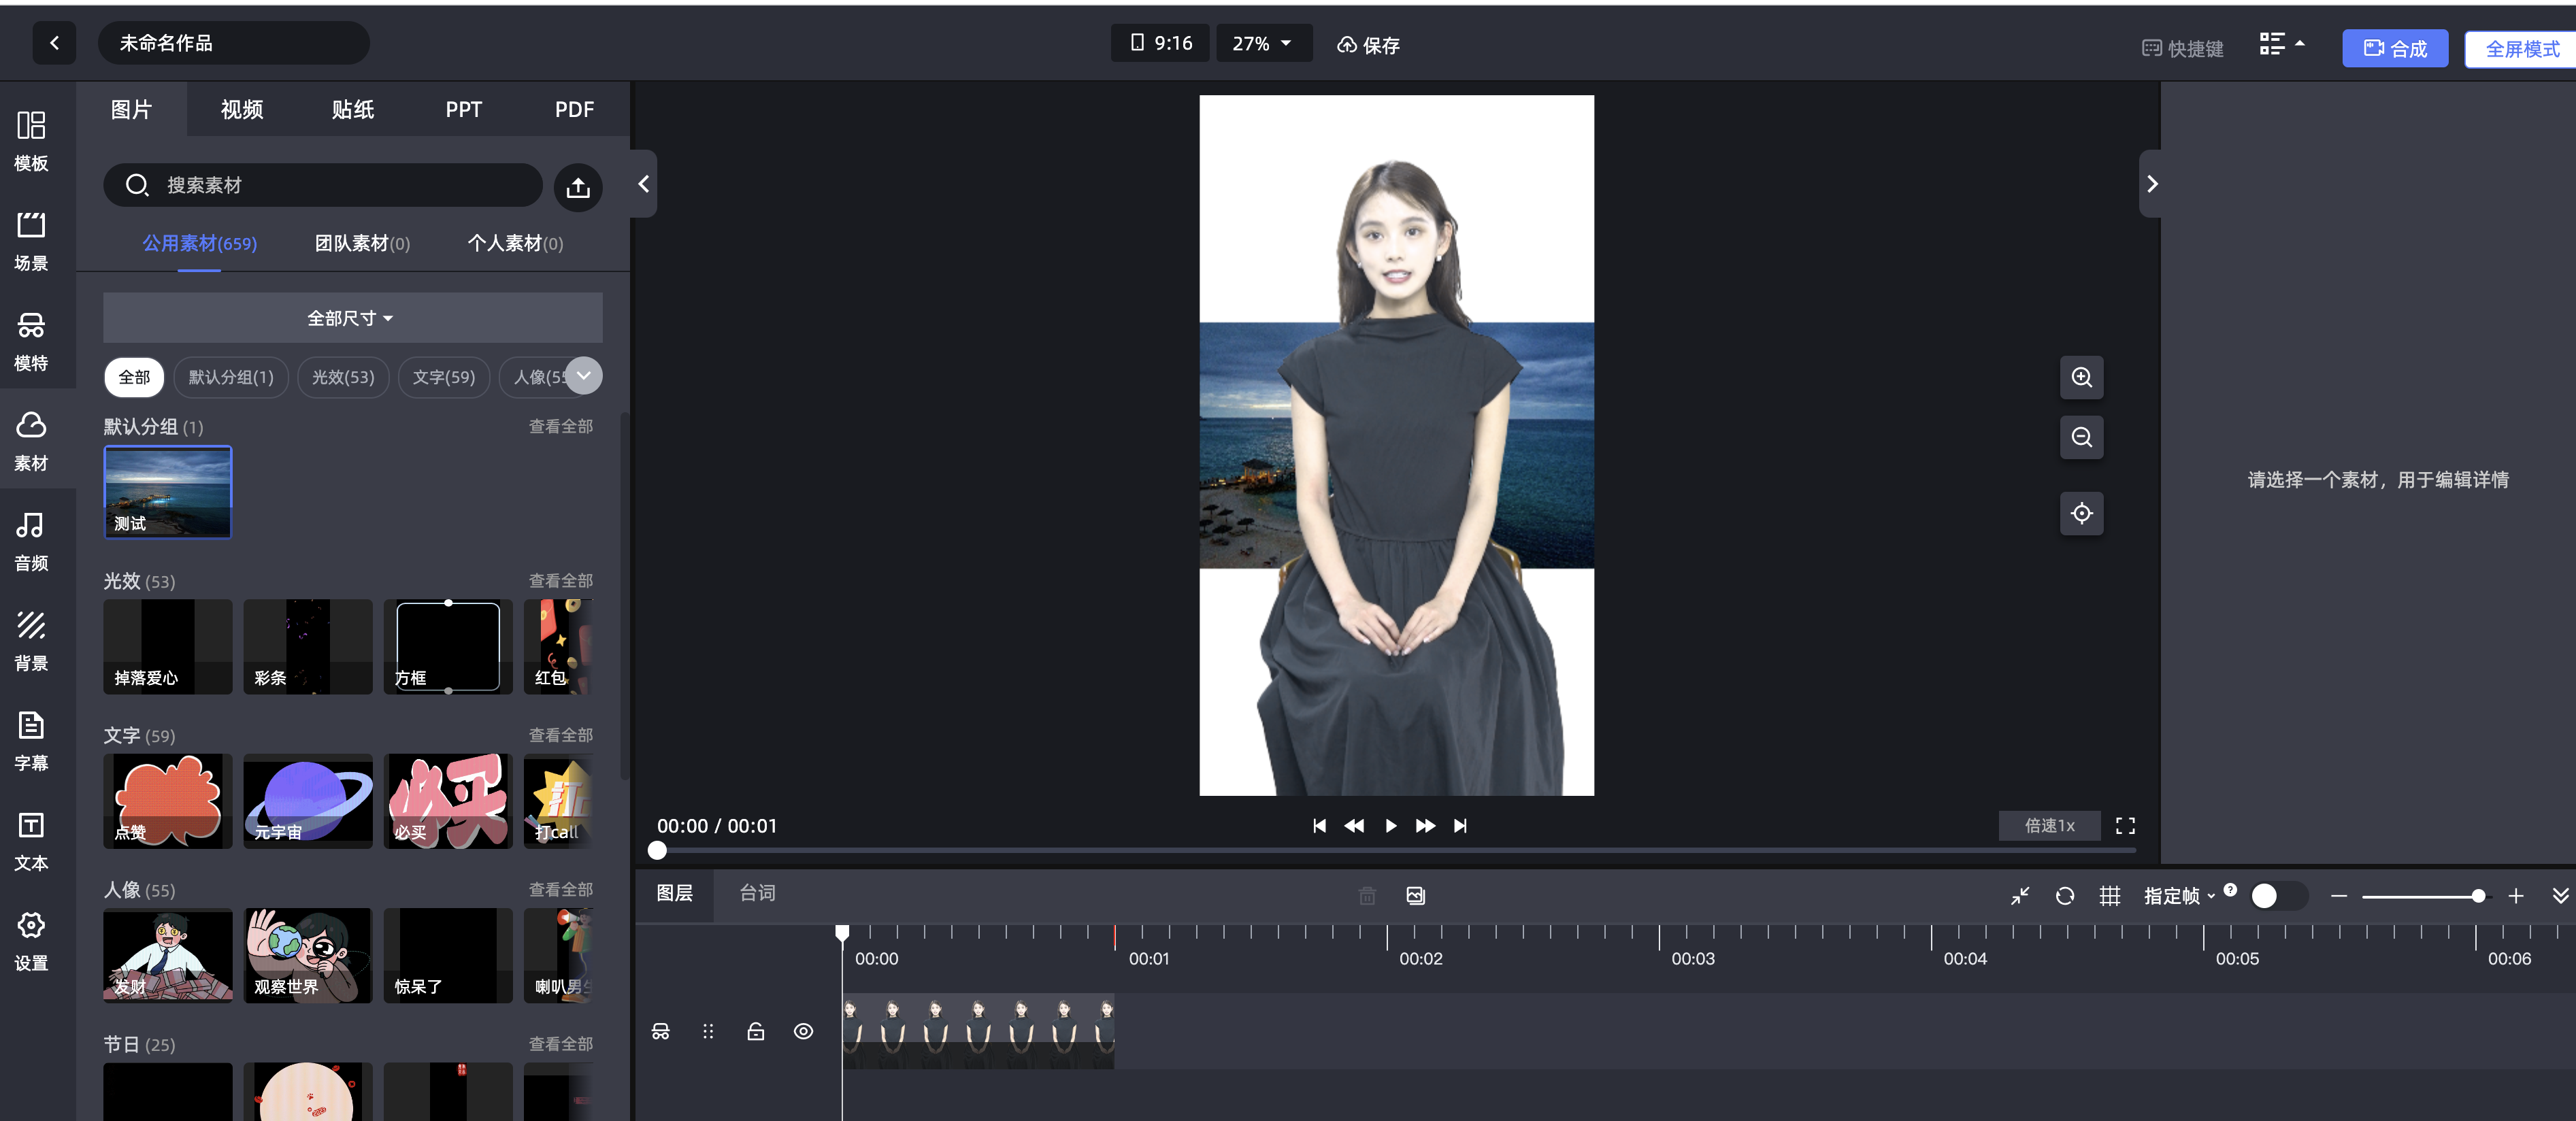Toggle the layer lock icon
This screenshot has width=2576, height=1121.
pos(756,1031)
